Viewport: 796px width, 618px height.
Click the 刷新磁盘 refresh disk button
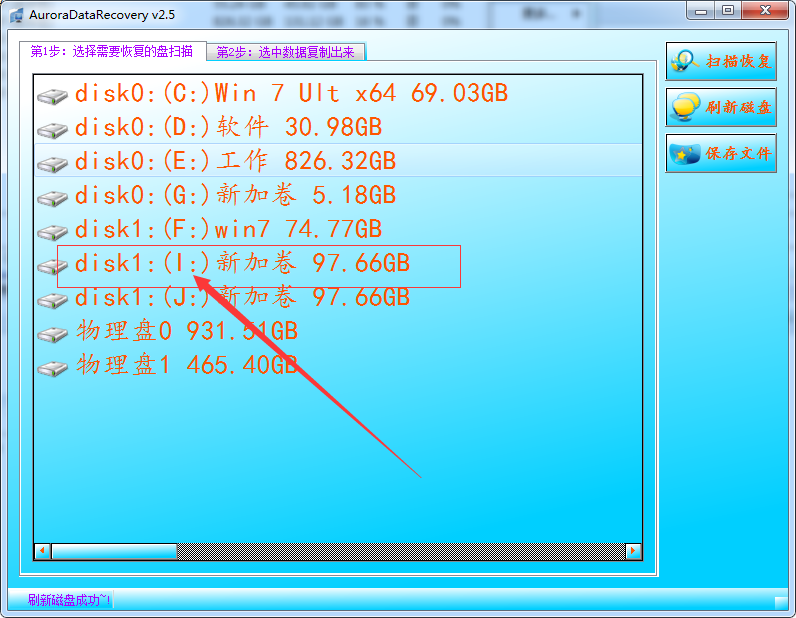[x=721, y=107]
